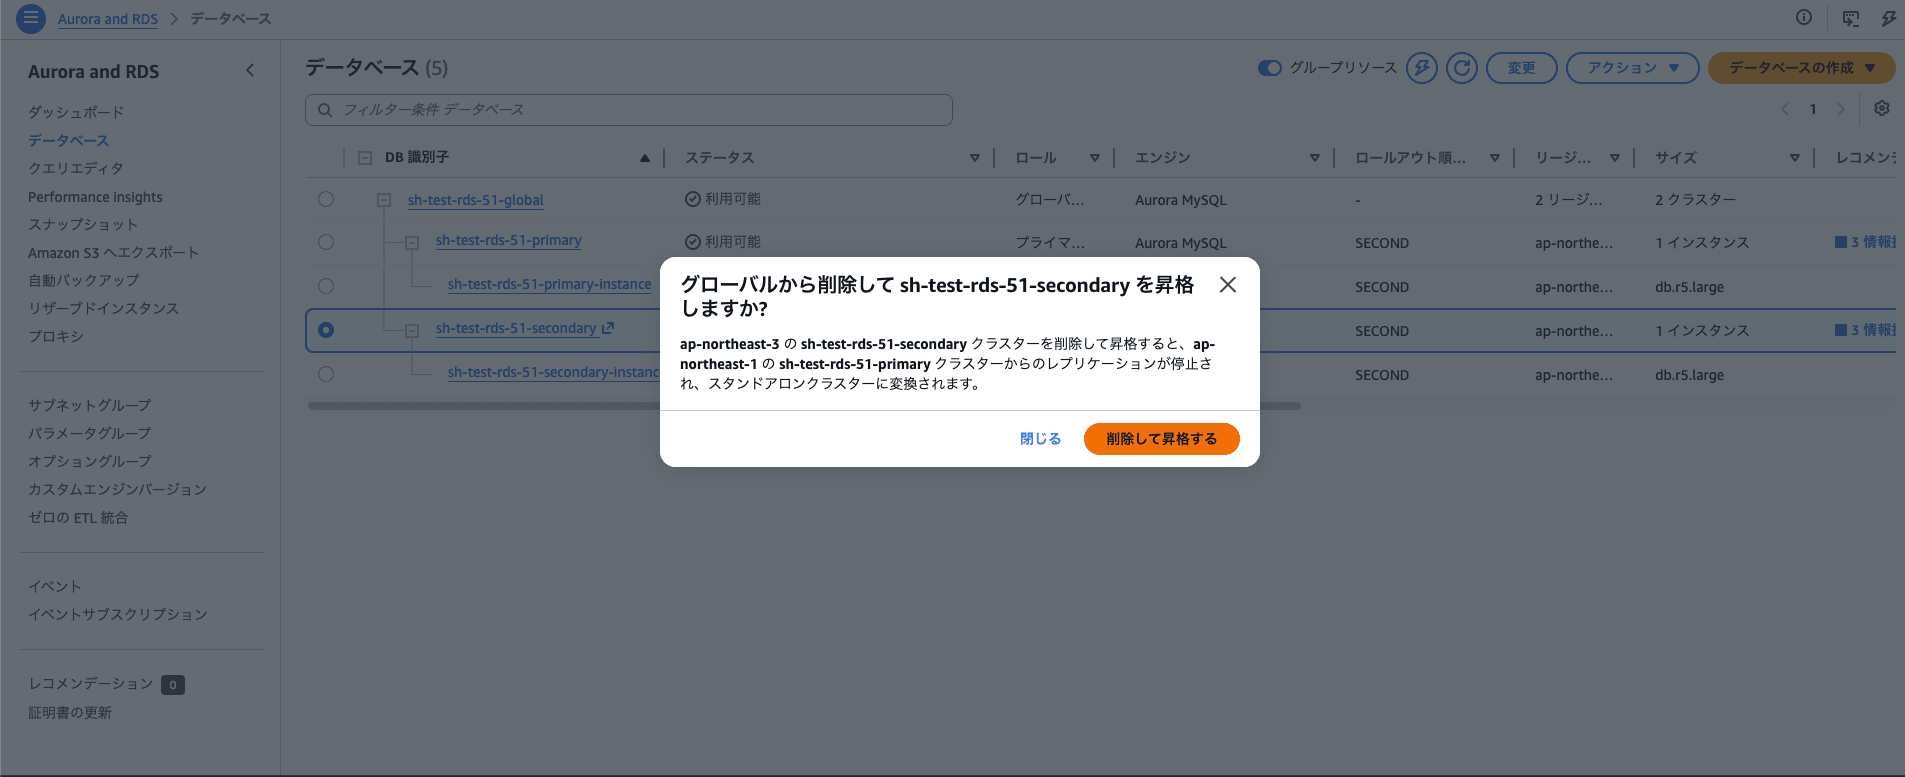Collapse the sh-test-rds-51-primary tree node
This screenshot has width=1905, height=777.
(412, 243)
